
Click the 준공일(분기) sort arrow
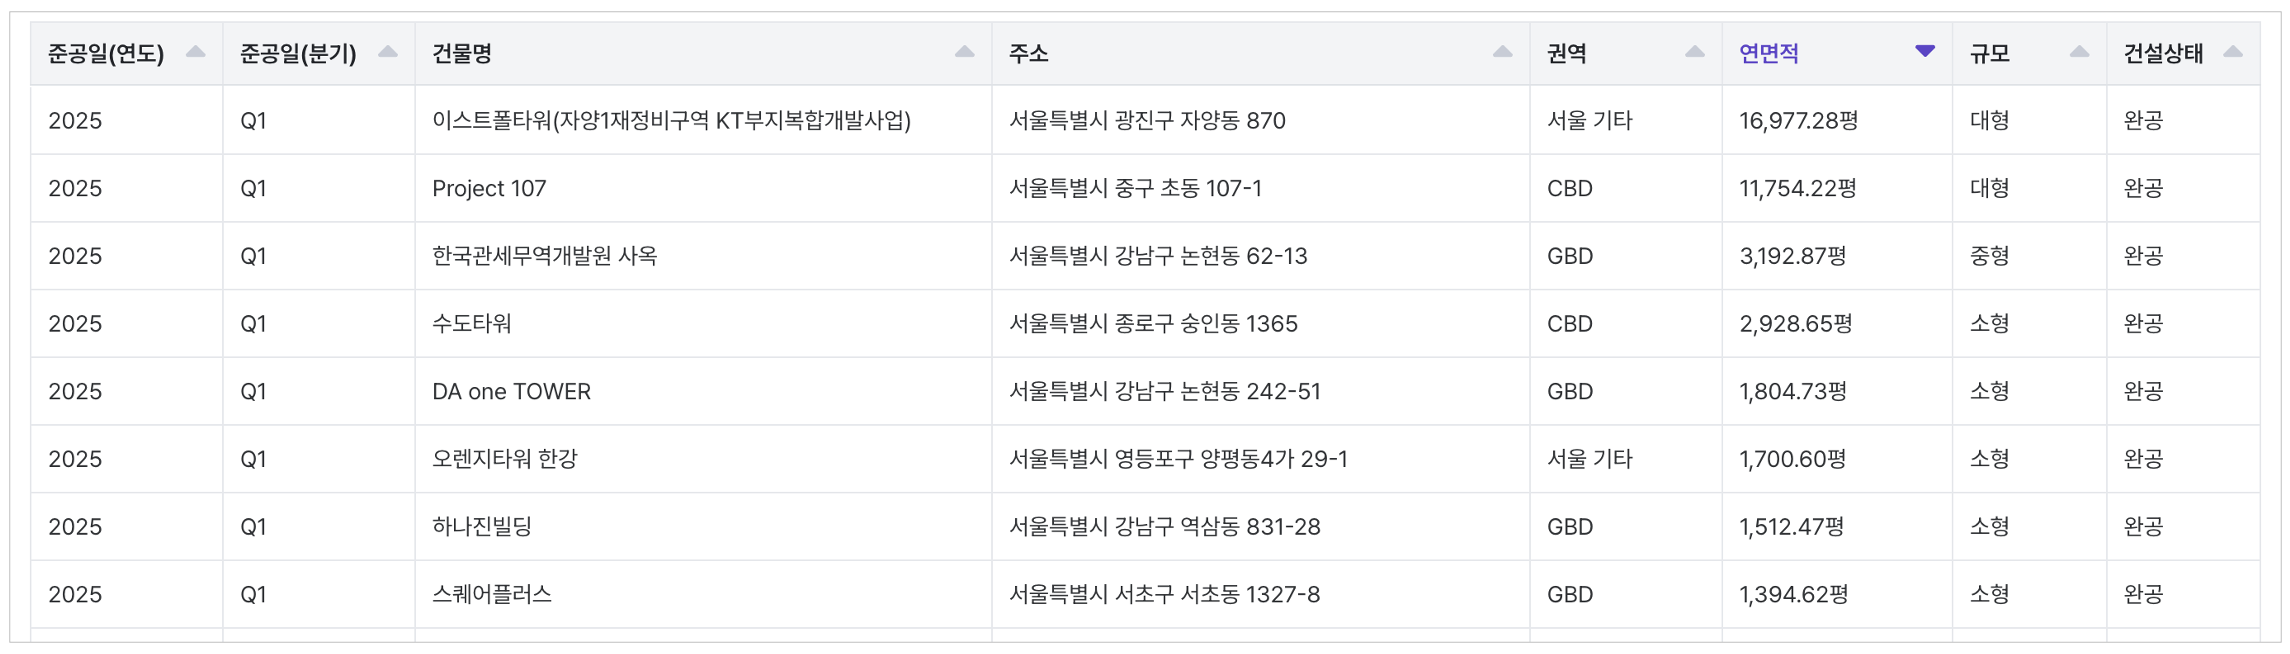tap(388, 52)
